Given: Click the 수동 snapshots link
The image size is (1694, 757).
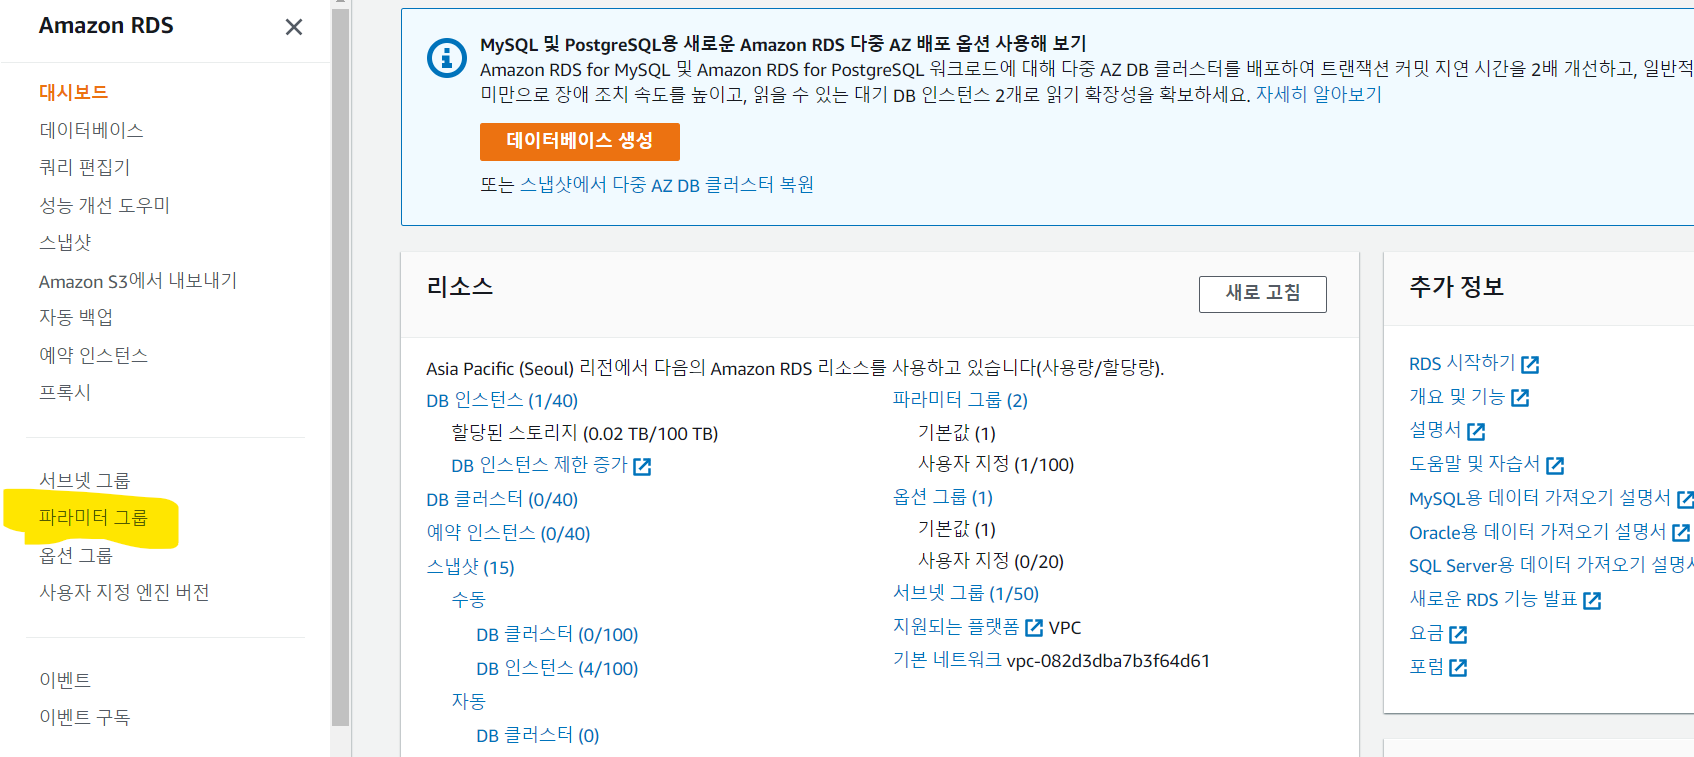Looking at the screenshot, I should click(x=468, y=600).
